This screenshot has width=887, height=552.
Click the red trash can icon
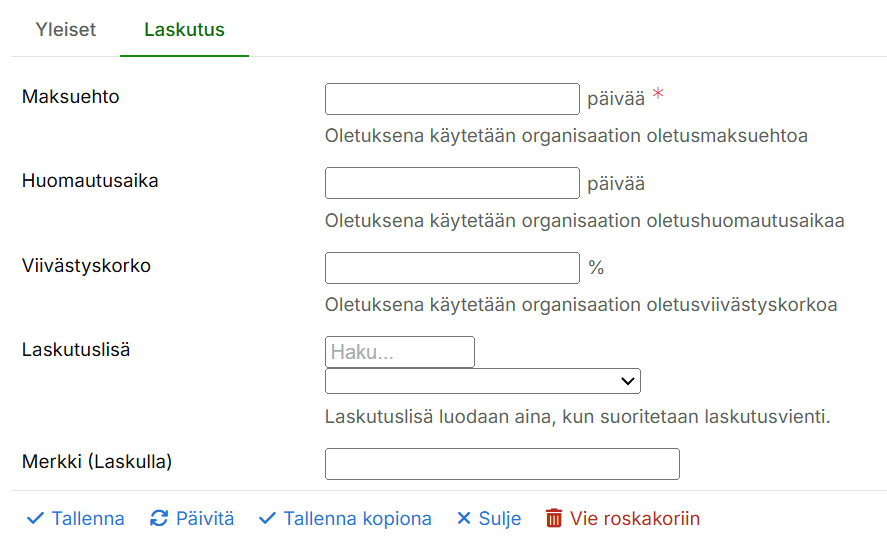coord(554,518)
